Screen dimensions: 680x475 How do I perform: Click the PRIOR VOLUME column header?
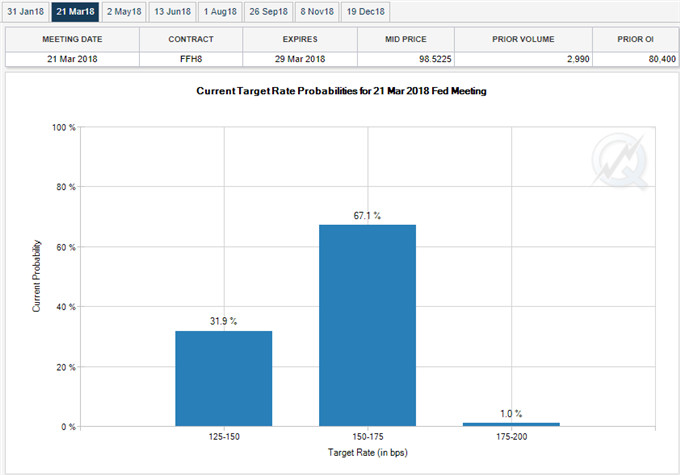(x=523, y=39)
